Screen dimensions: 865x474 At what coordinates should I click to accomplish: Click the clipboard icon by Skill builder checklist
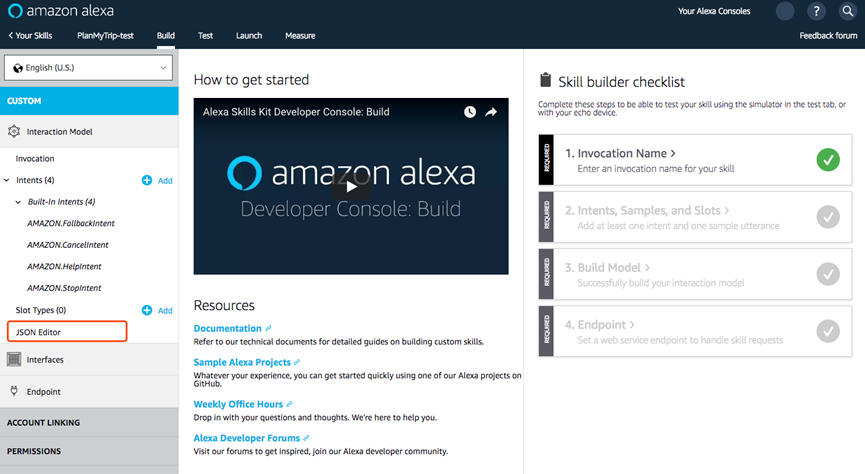point(546,80)
